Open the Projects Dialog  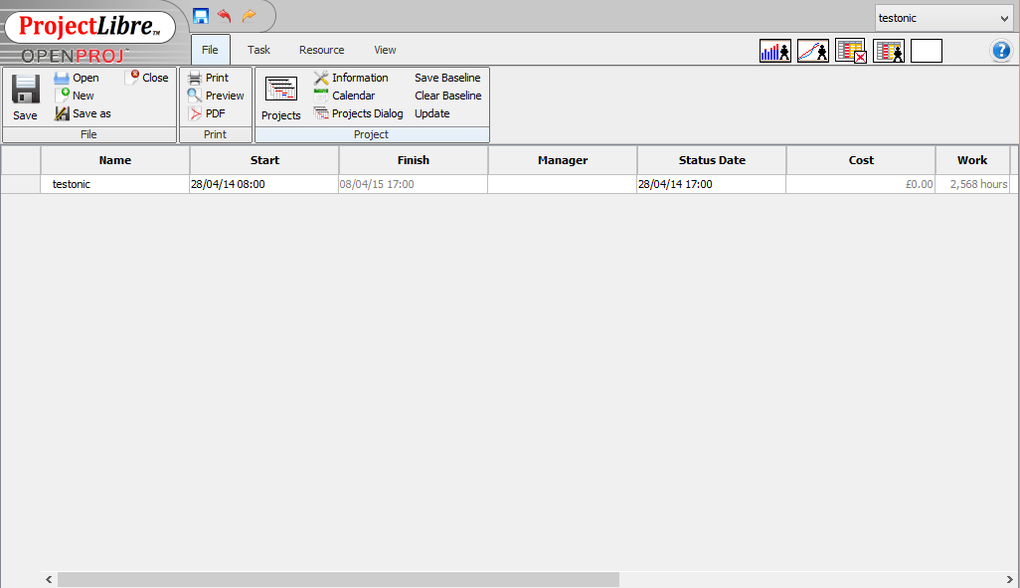coord(358,113)
